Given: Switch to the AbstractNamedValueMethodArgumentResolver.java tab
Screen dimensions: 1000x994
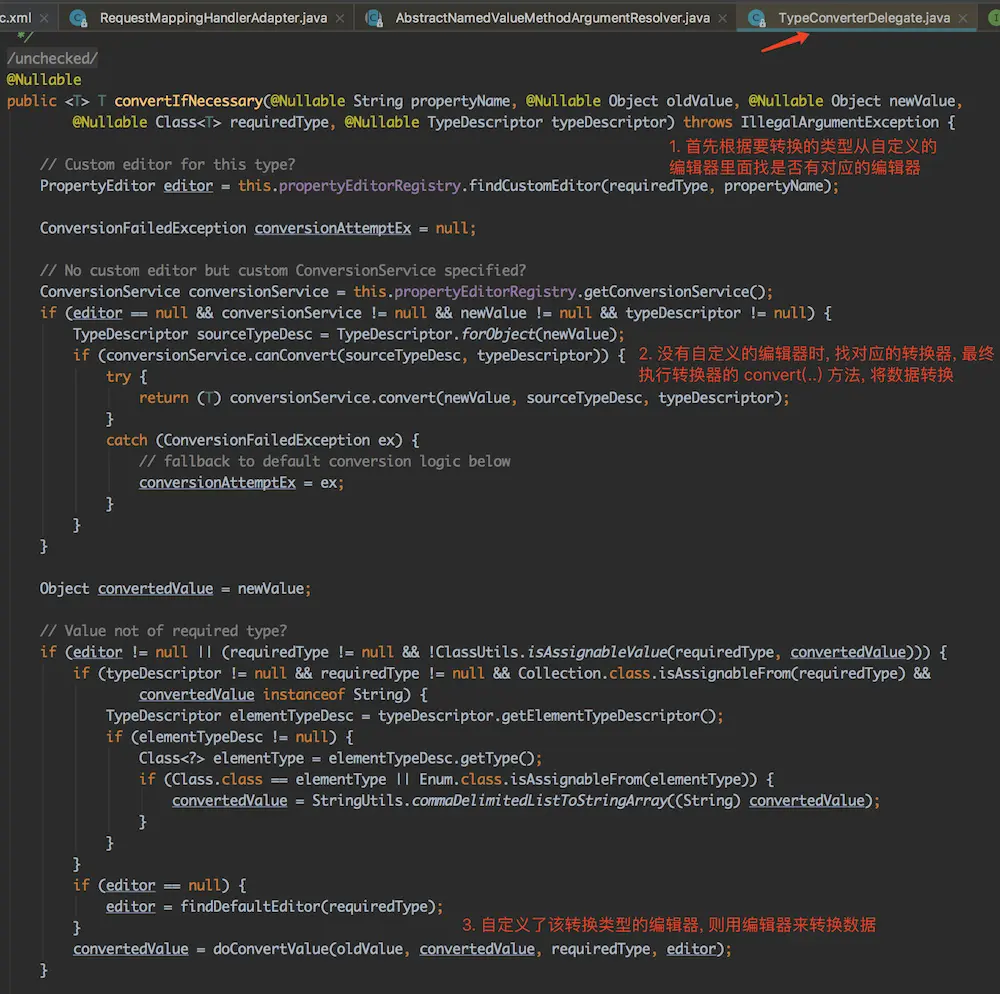Looking at the screenshot, I should pos(552,18).
